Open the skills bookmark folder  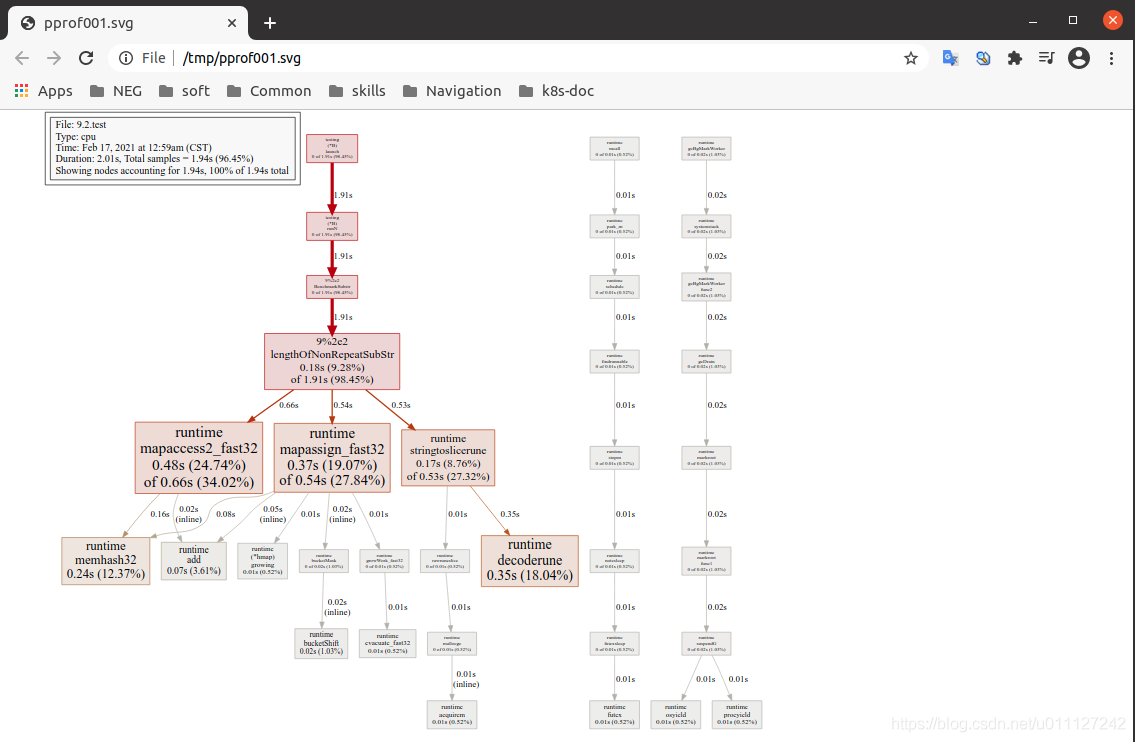point(357,90)
